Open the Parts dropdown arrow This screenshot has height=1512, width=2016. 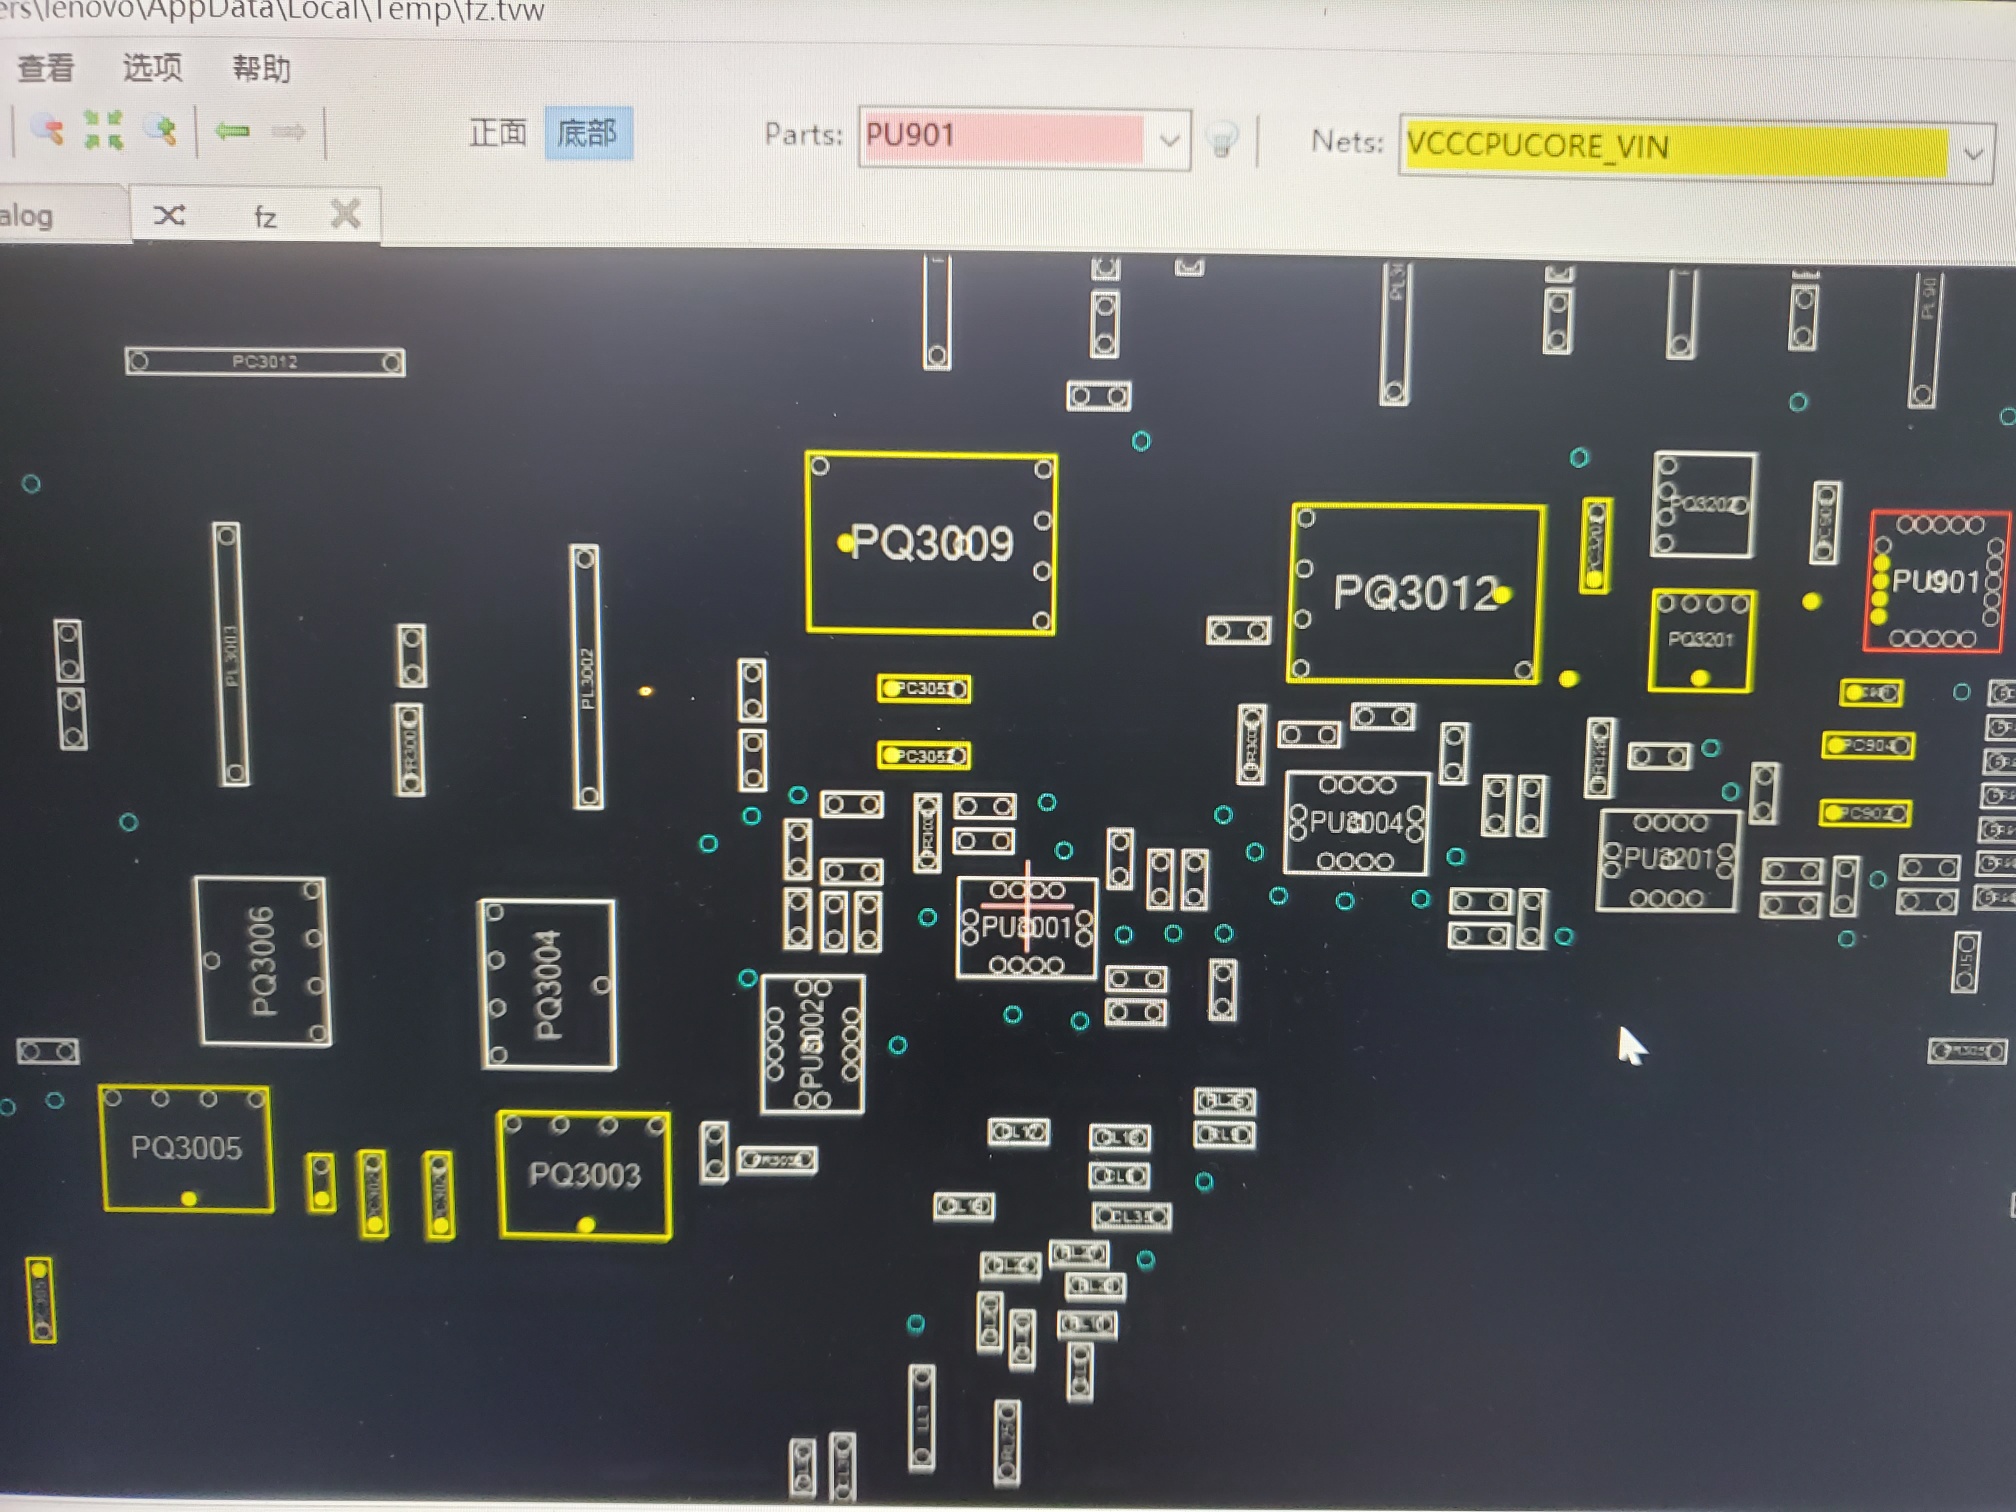coord(1168,140)
